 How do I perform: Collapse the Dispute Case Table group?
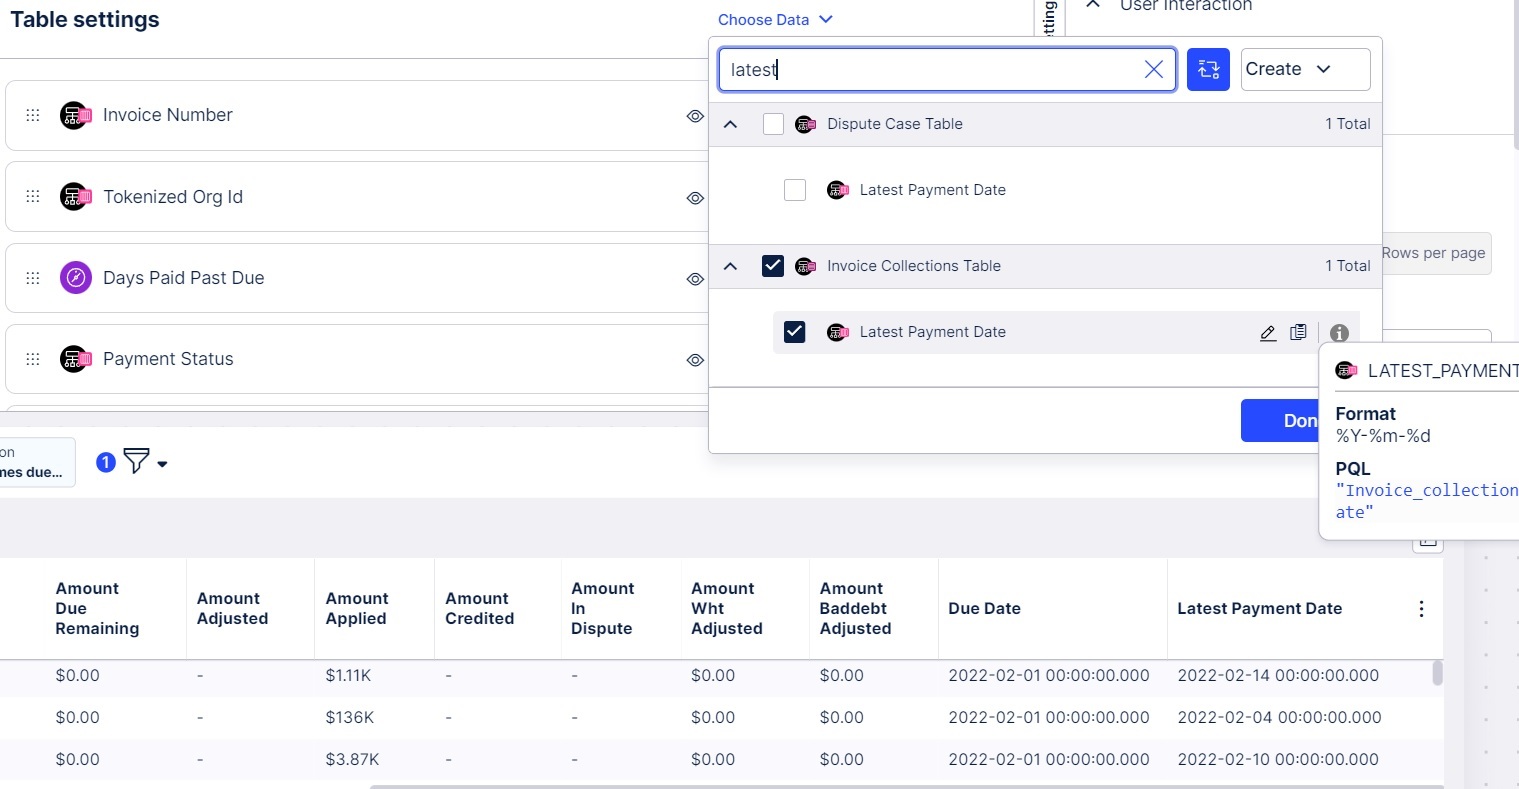click(730, 124)
